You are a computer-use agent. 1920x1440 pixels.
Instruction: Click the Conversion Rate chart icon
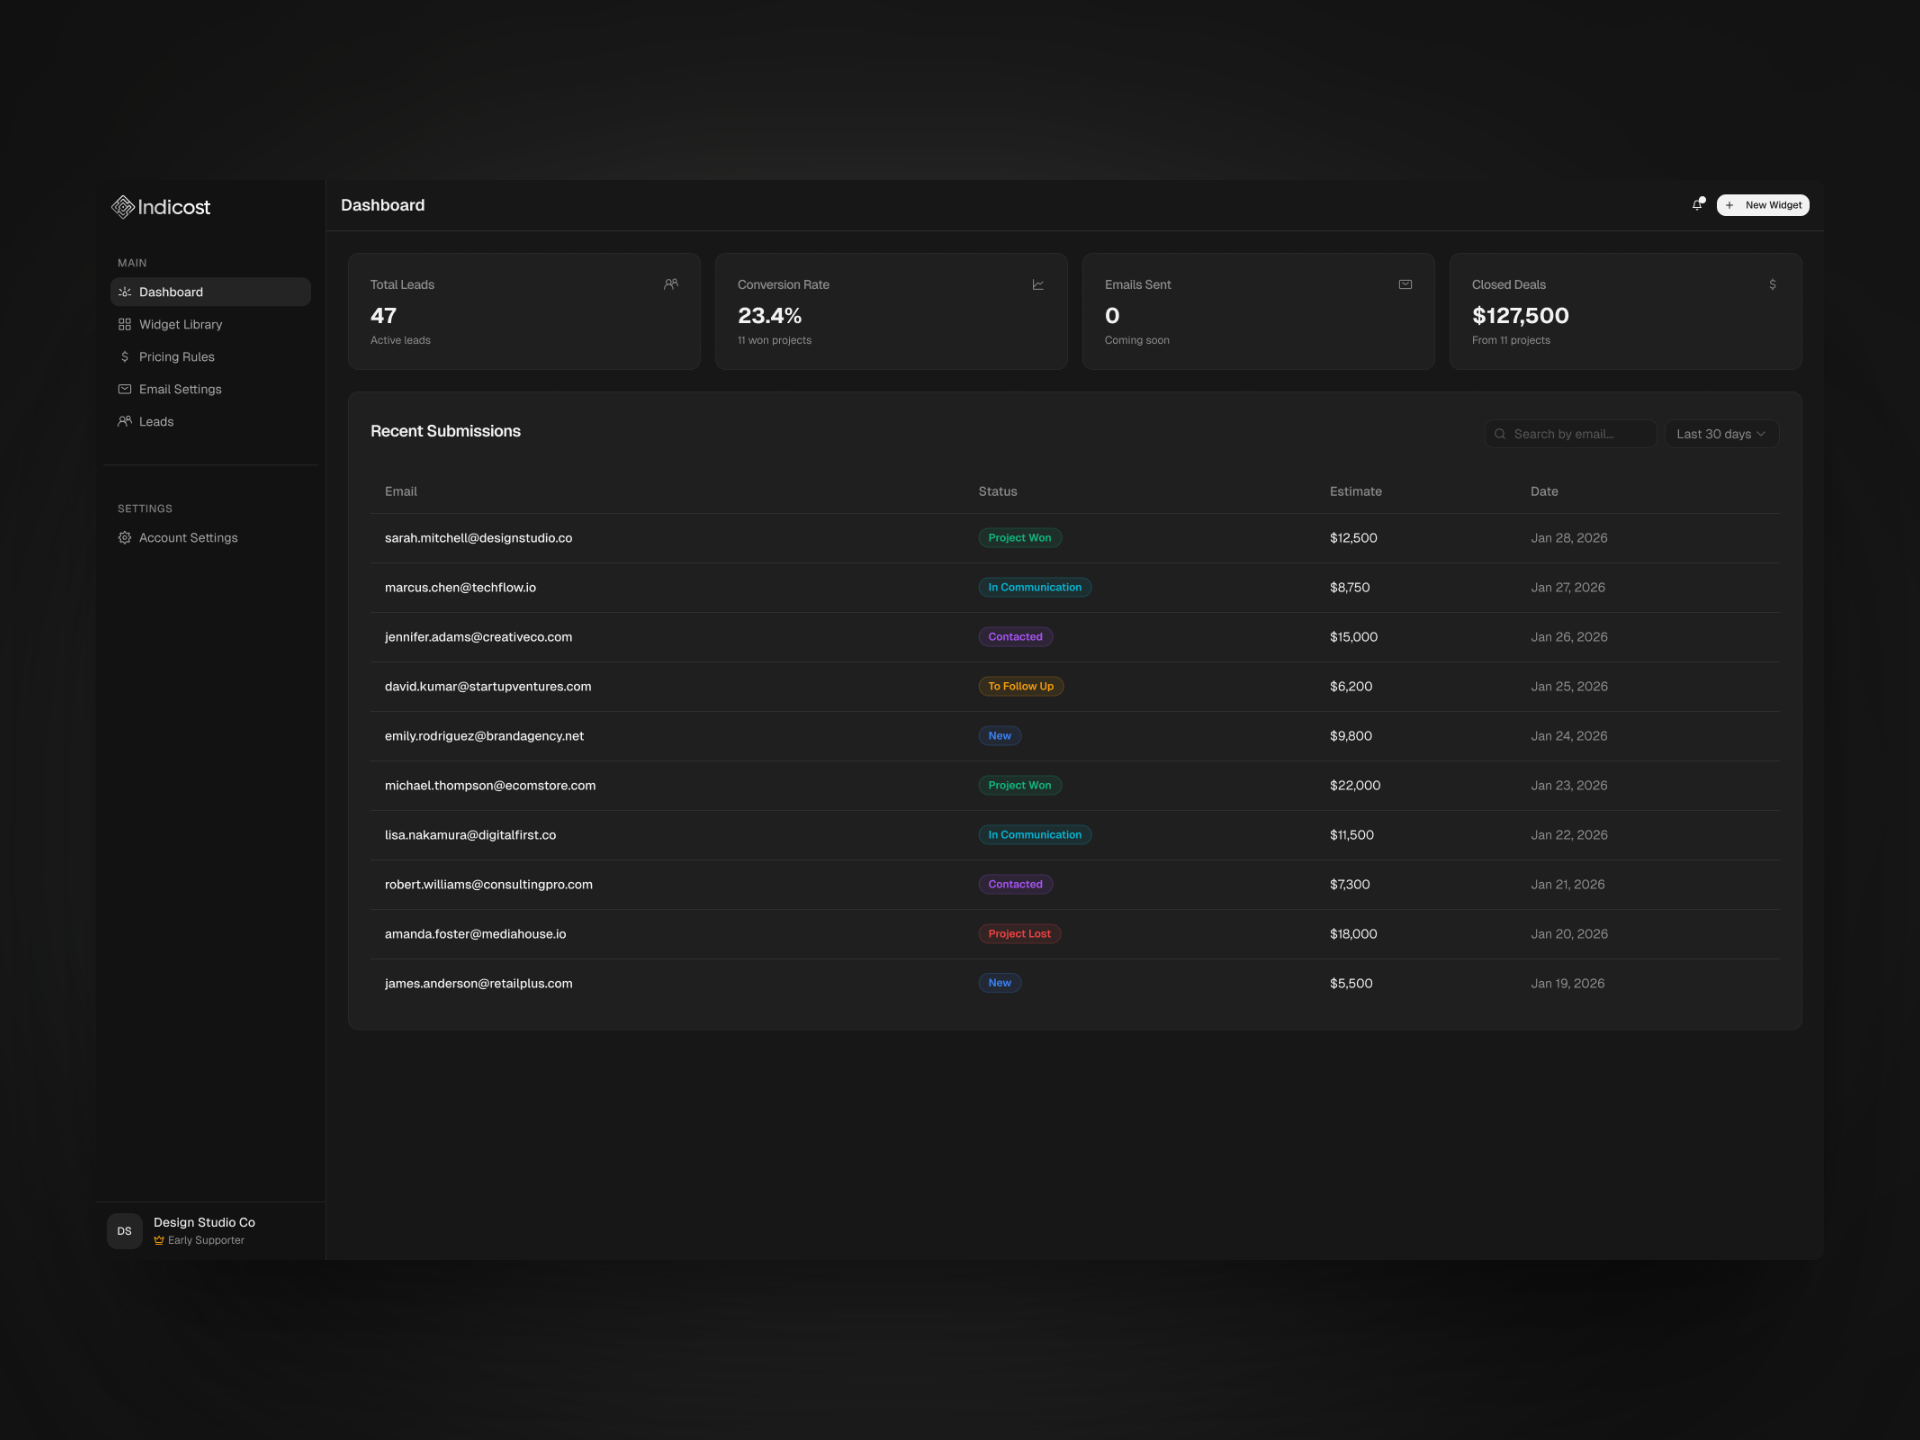[x=1038, y=285]
